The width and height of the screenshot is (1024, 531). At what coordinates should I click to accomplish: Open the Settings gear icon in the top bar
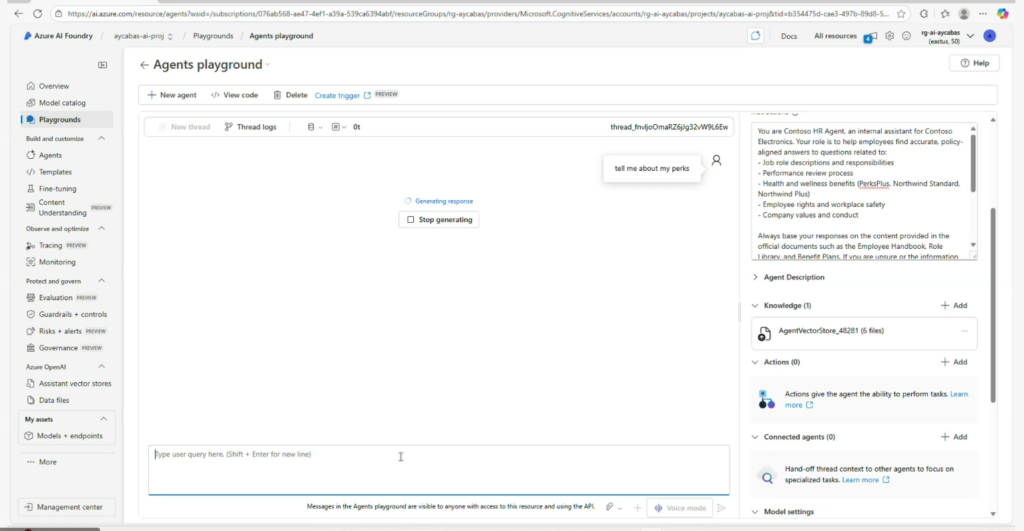889,36
